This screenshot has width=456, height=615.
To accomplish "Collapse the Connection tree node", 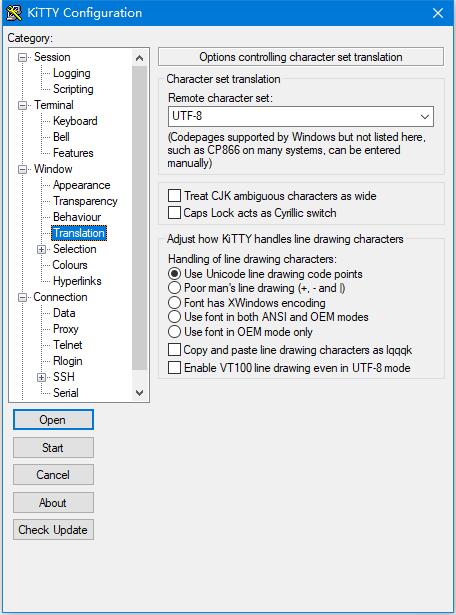I will click(x=23, y=297).
